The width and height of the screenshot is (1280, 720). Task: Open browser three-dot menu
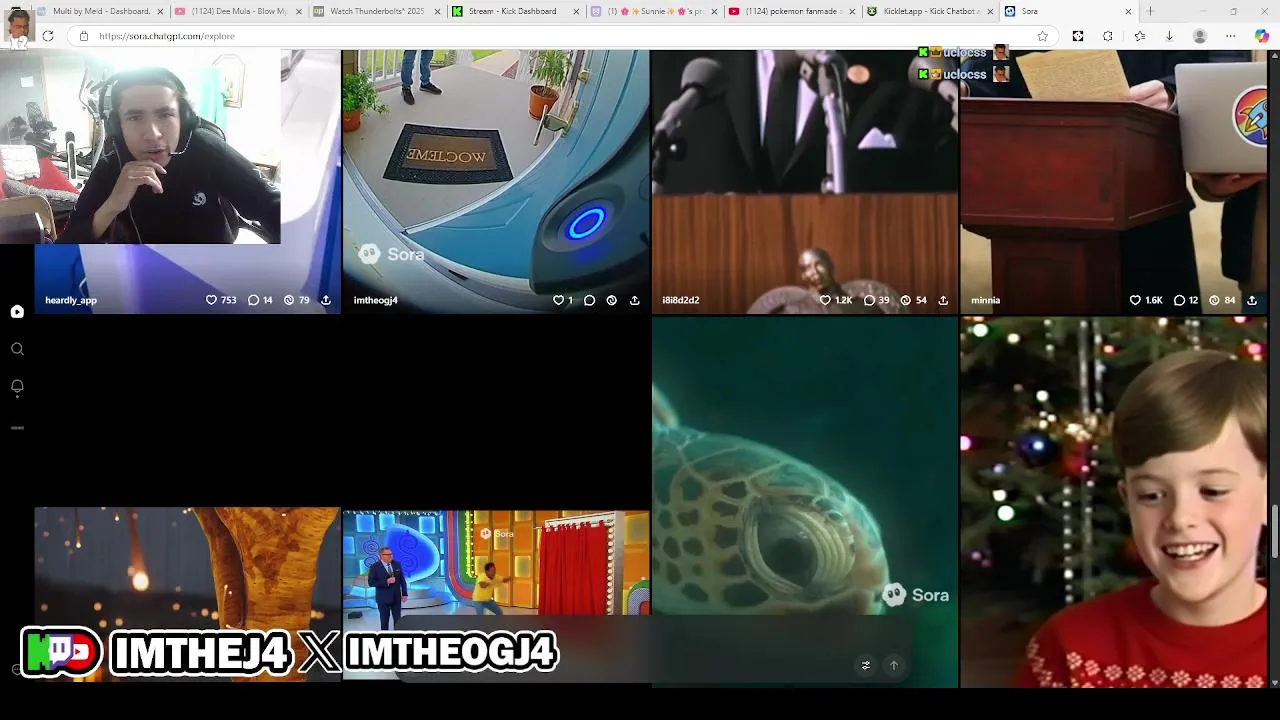tap(1231, 36)
